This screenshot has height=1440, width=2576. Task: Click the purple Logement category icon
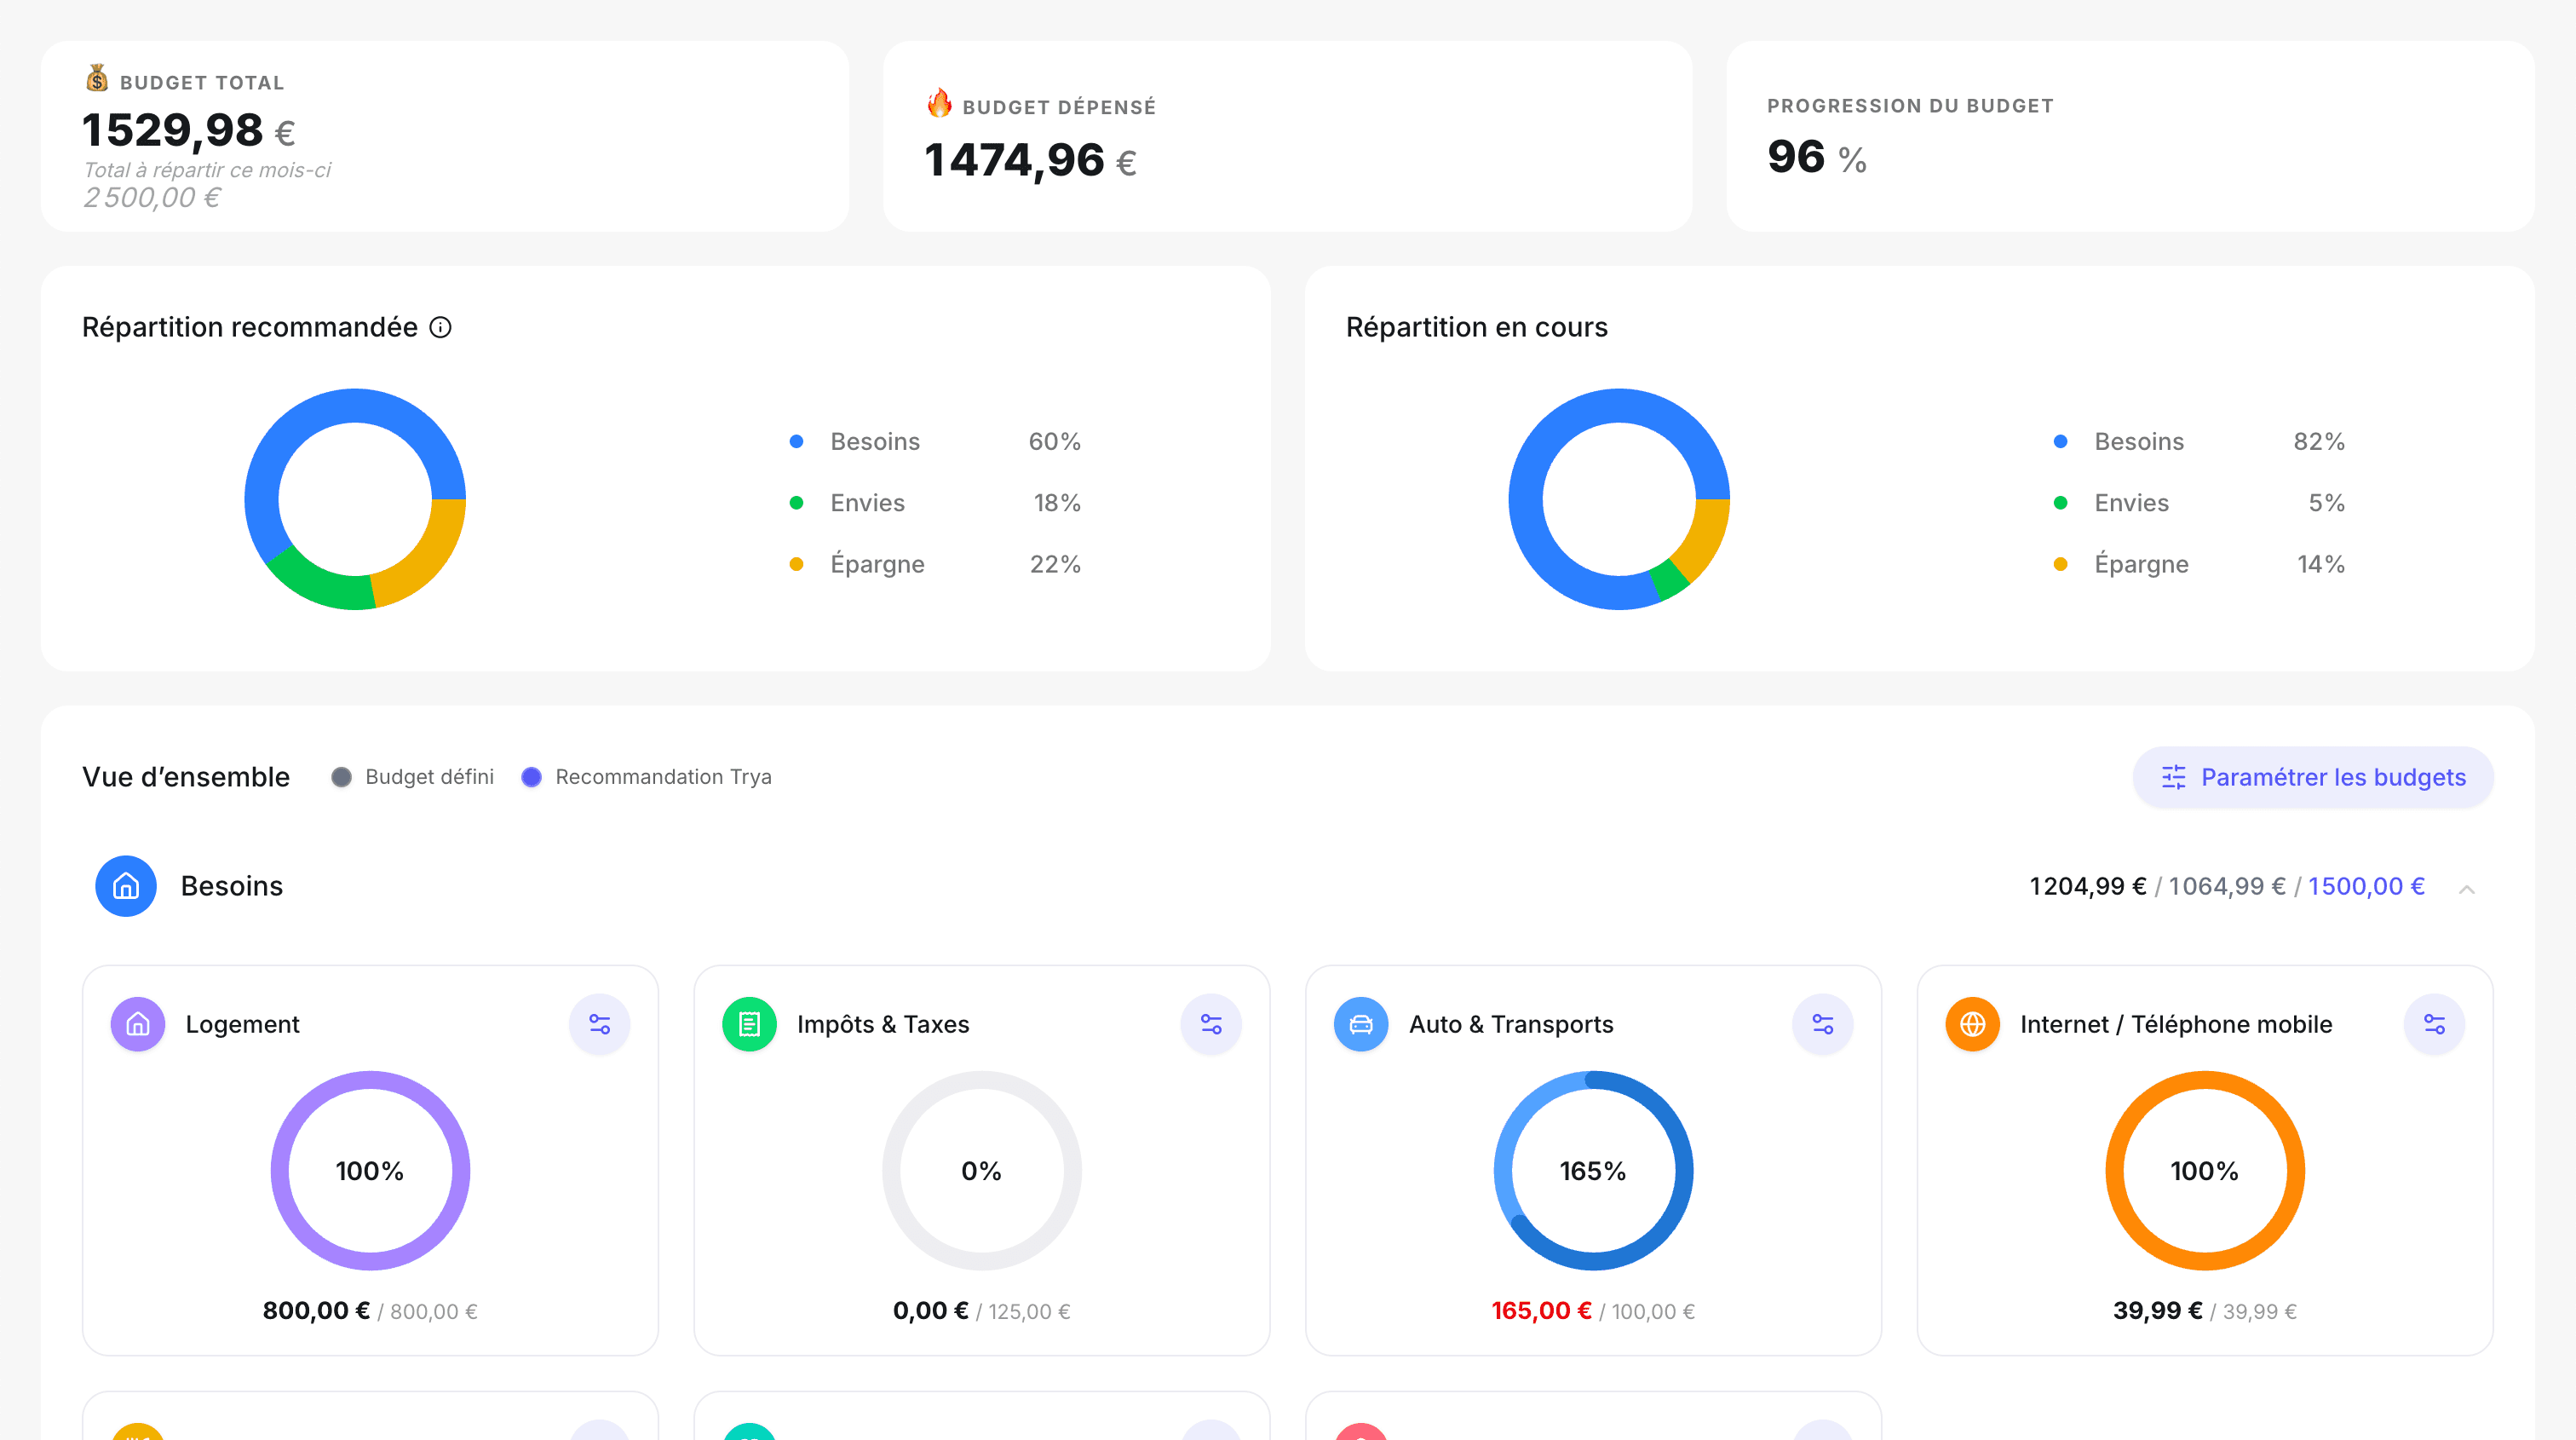tap(138, 1024)
